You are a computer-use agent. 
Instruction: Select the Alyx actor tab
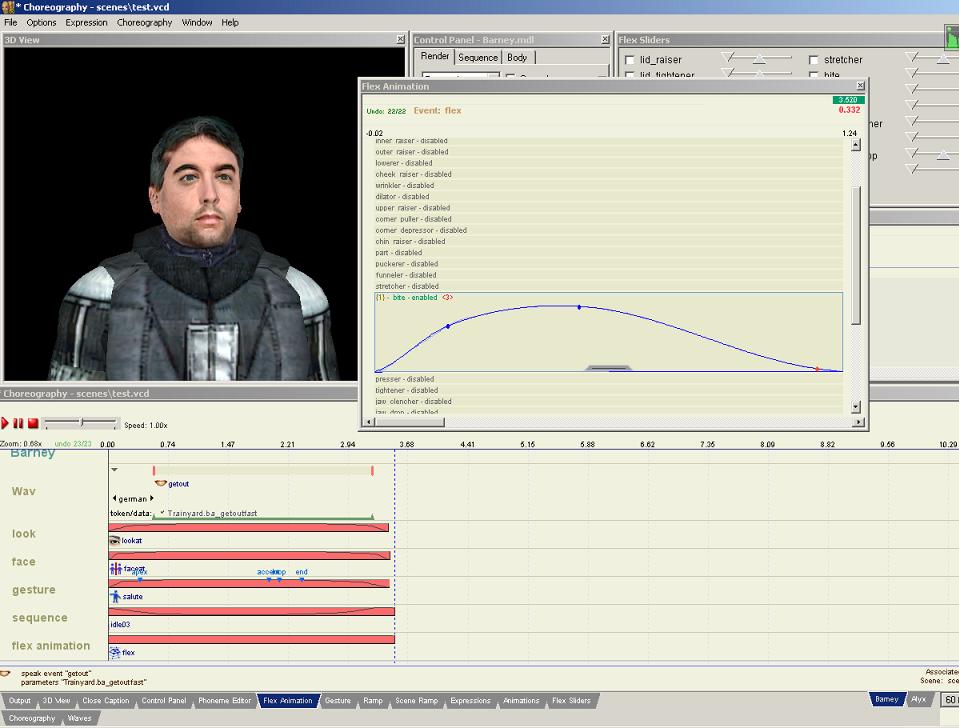(919, 699)
